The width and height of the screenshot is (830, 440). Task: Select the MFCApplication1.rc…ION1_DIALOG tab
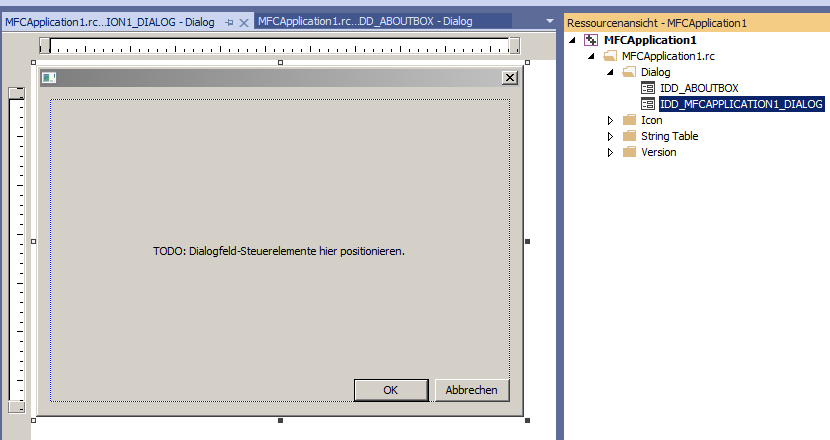pyautogui.click(x=110, y=22)
